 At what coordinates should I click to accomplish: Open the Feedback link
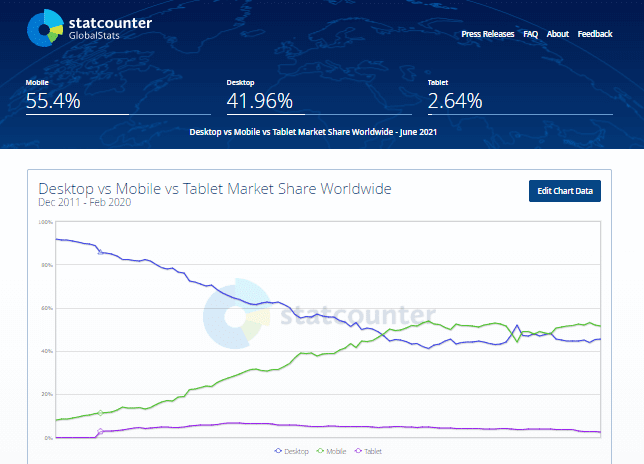tap(595, 34)
